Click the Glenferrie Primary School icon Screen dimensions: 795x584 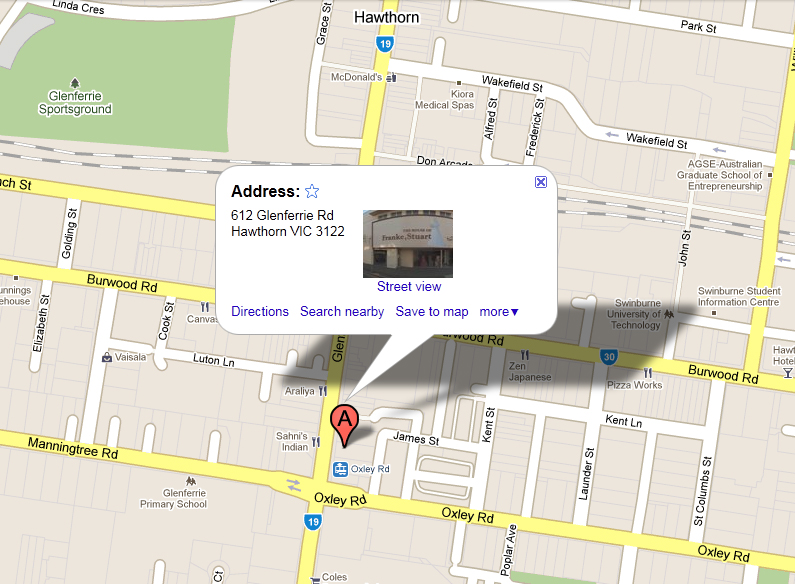[x=191, y=480]
